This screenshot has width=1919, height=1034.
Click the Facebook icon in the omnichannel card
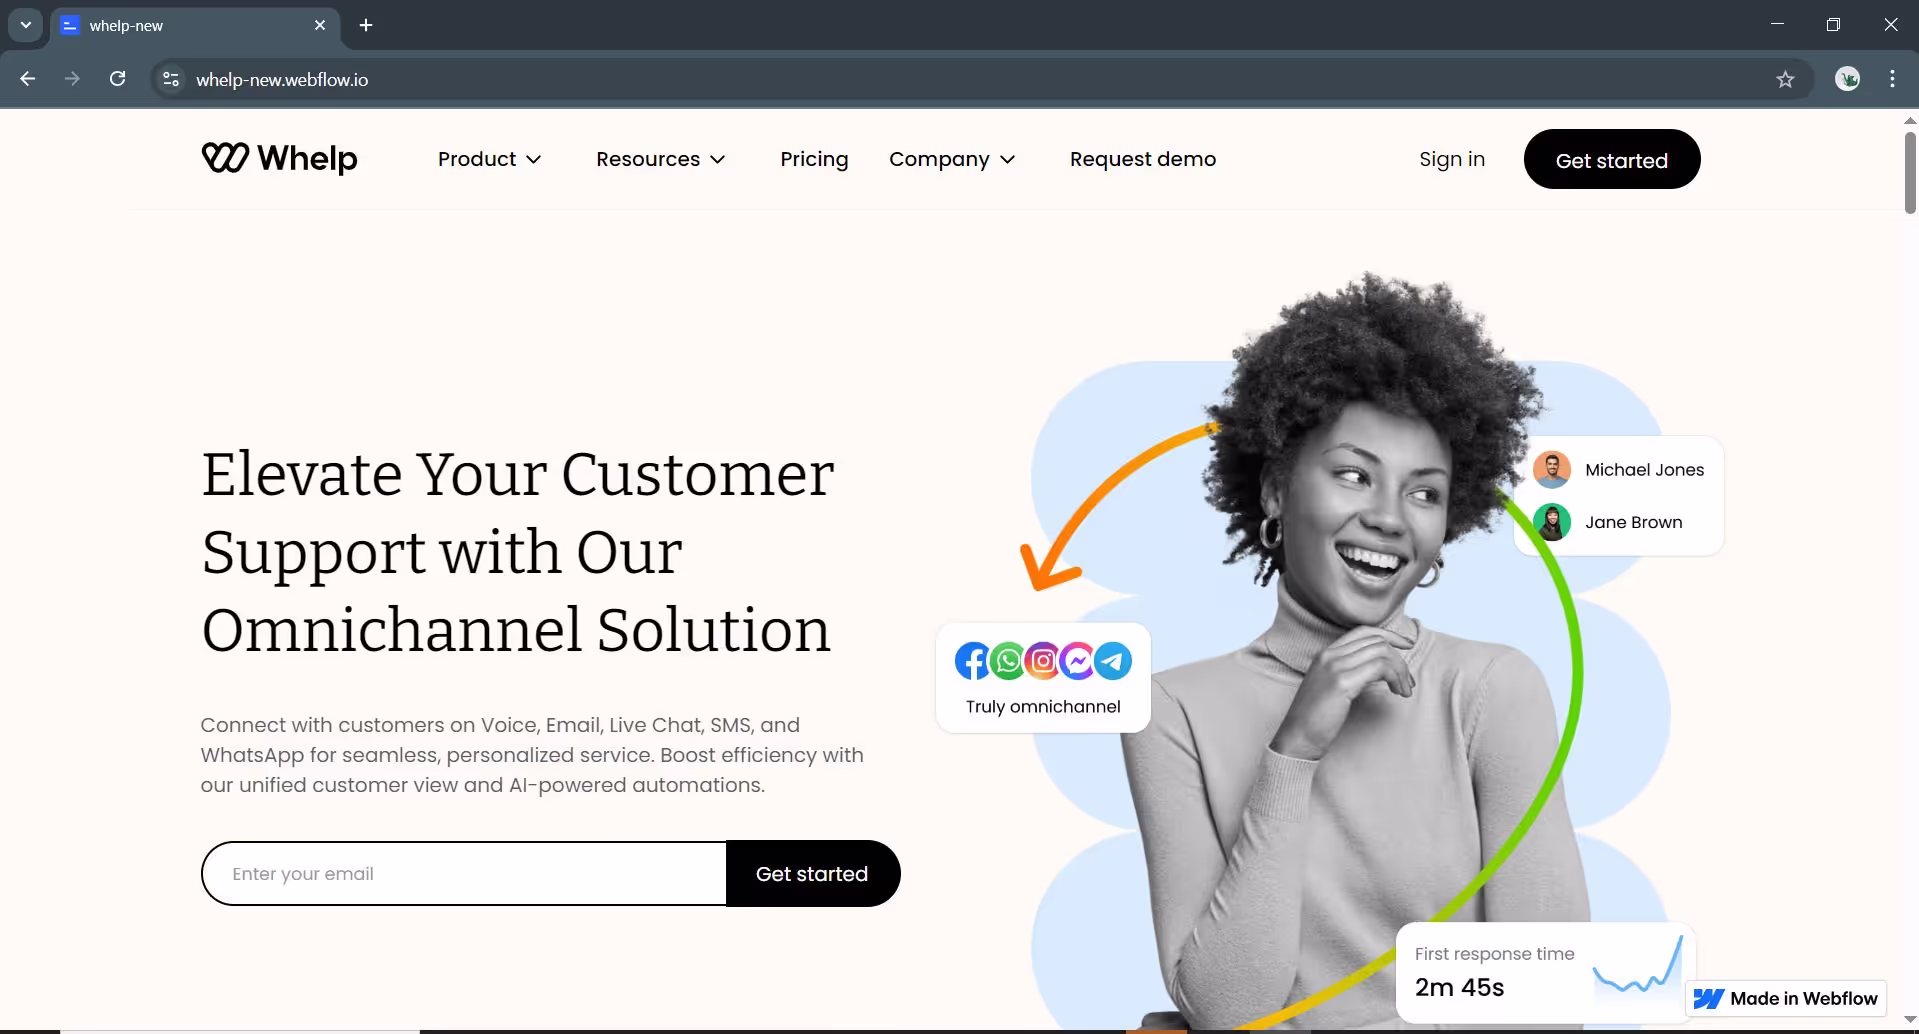tap(971, 661)
